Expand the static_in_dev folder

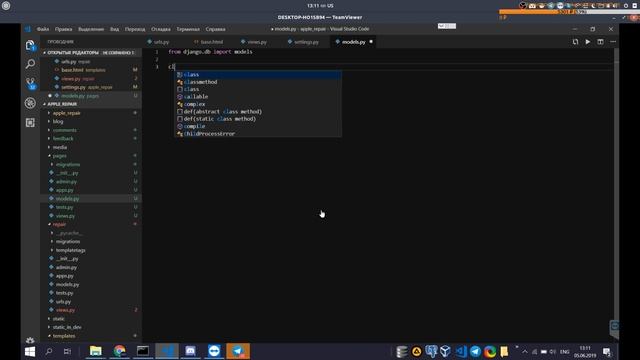pos(67,327)
